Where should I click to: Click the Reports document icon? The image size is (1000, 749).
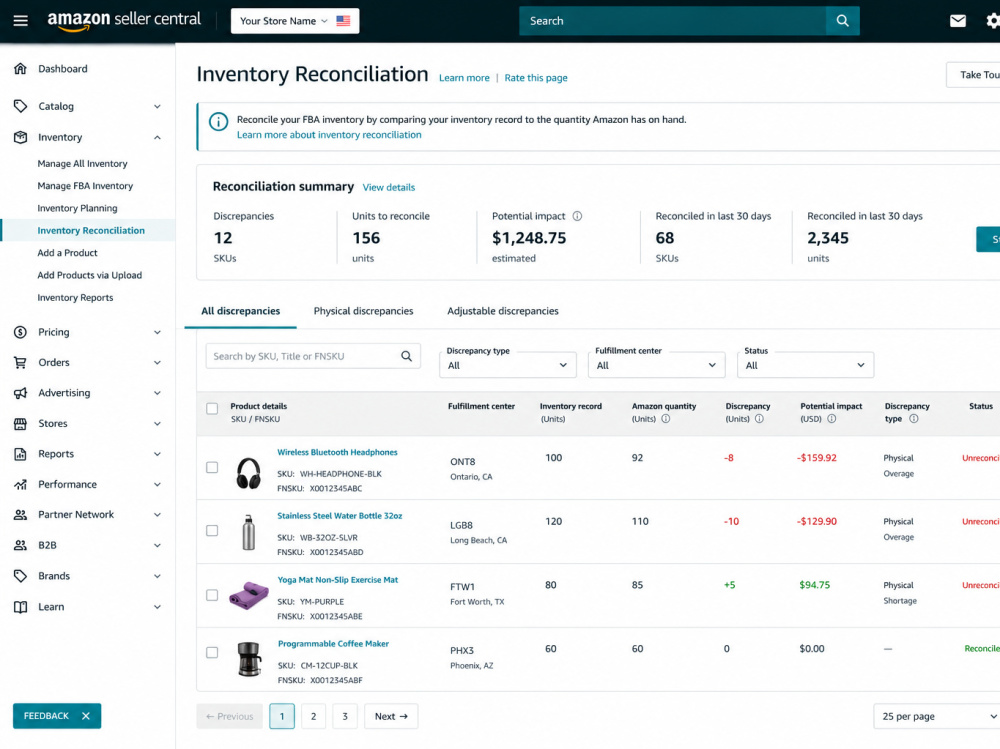pyautogui.click(x=20, y=454)
